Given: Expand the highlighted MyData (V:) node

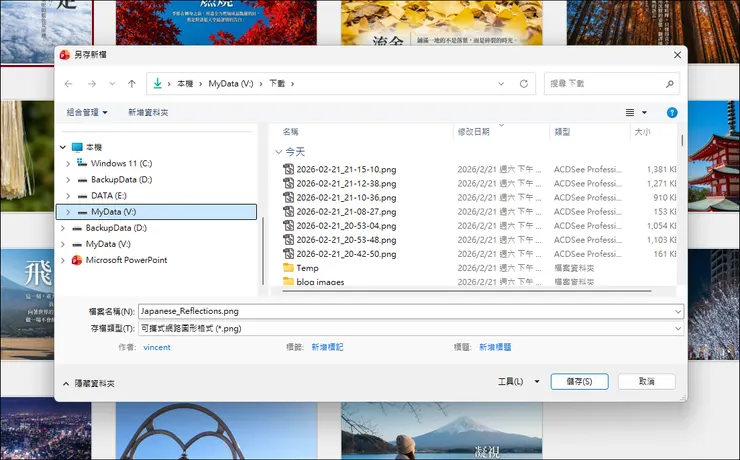Looking at the screenshot, I should click(x=68, y=212).
